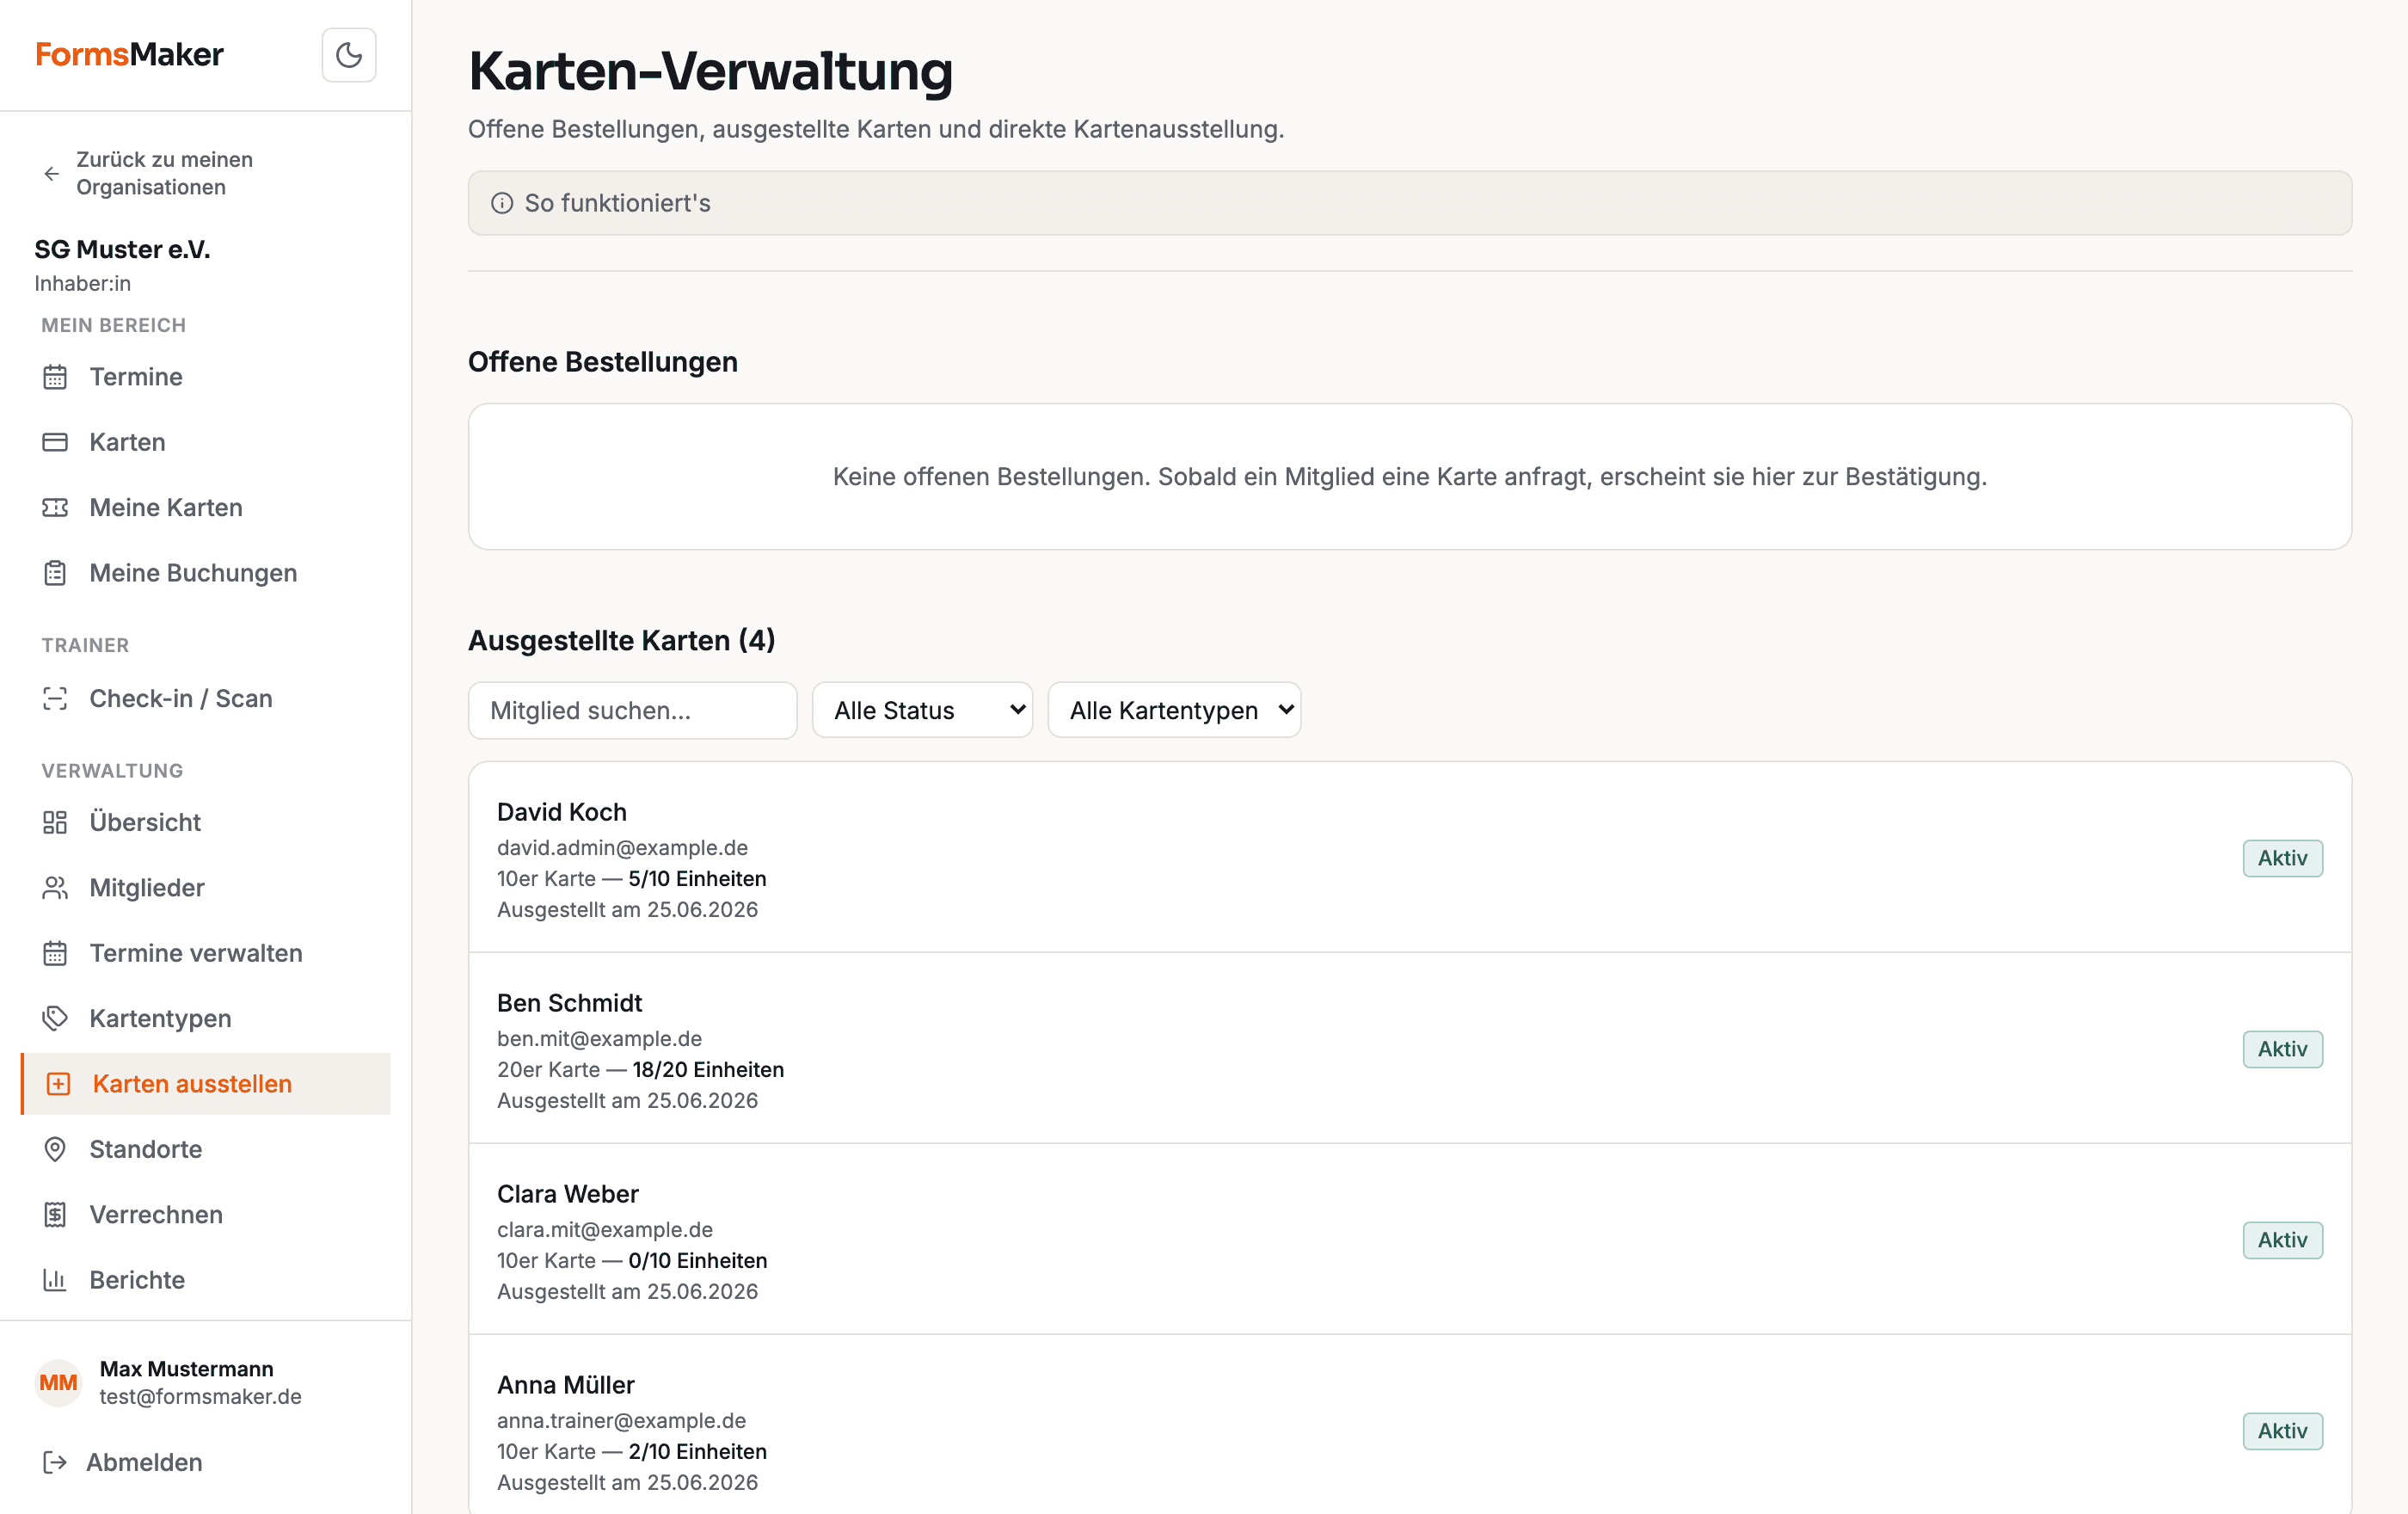Open the Alle Status dropdown
The height and width of the screenshot is (1514, 2408).
[922, 710]
